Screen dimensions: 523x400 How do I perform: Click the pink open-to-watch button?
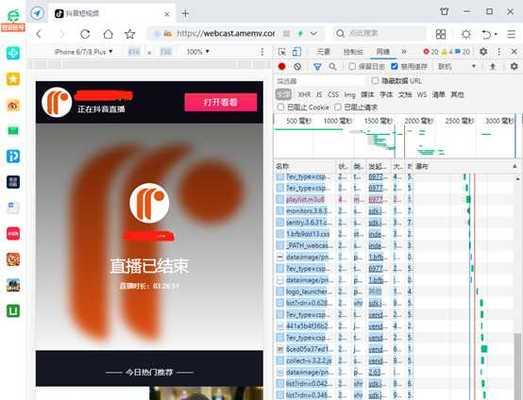click(220, 102)
